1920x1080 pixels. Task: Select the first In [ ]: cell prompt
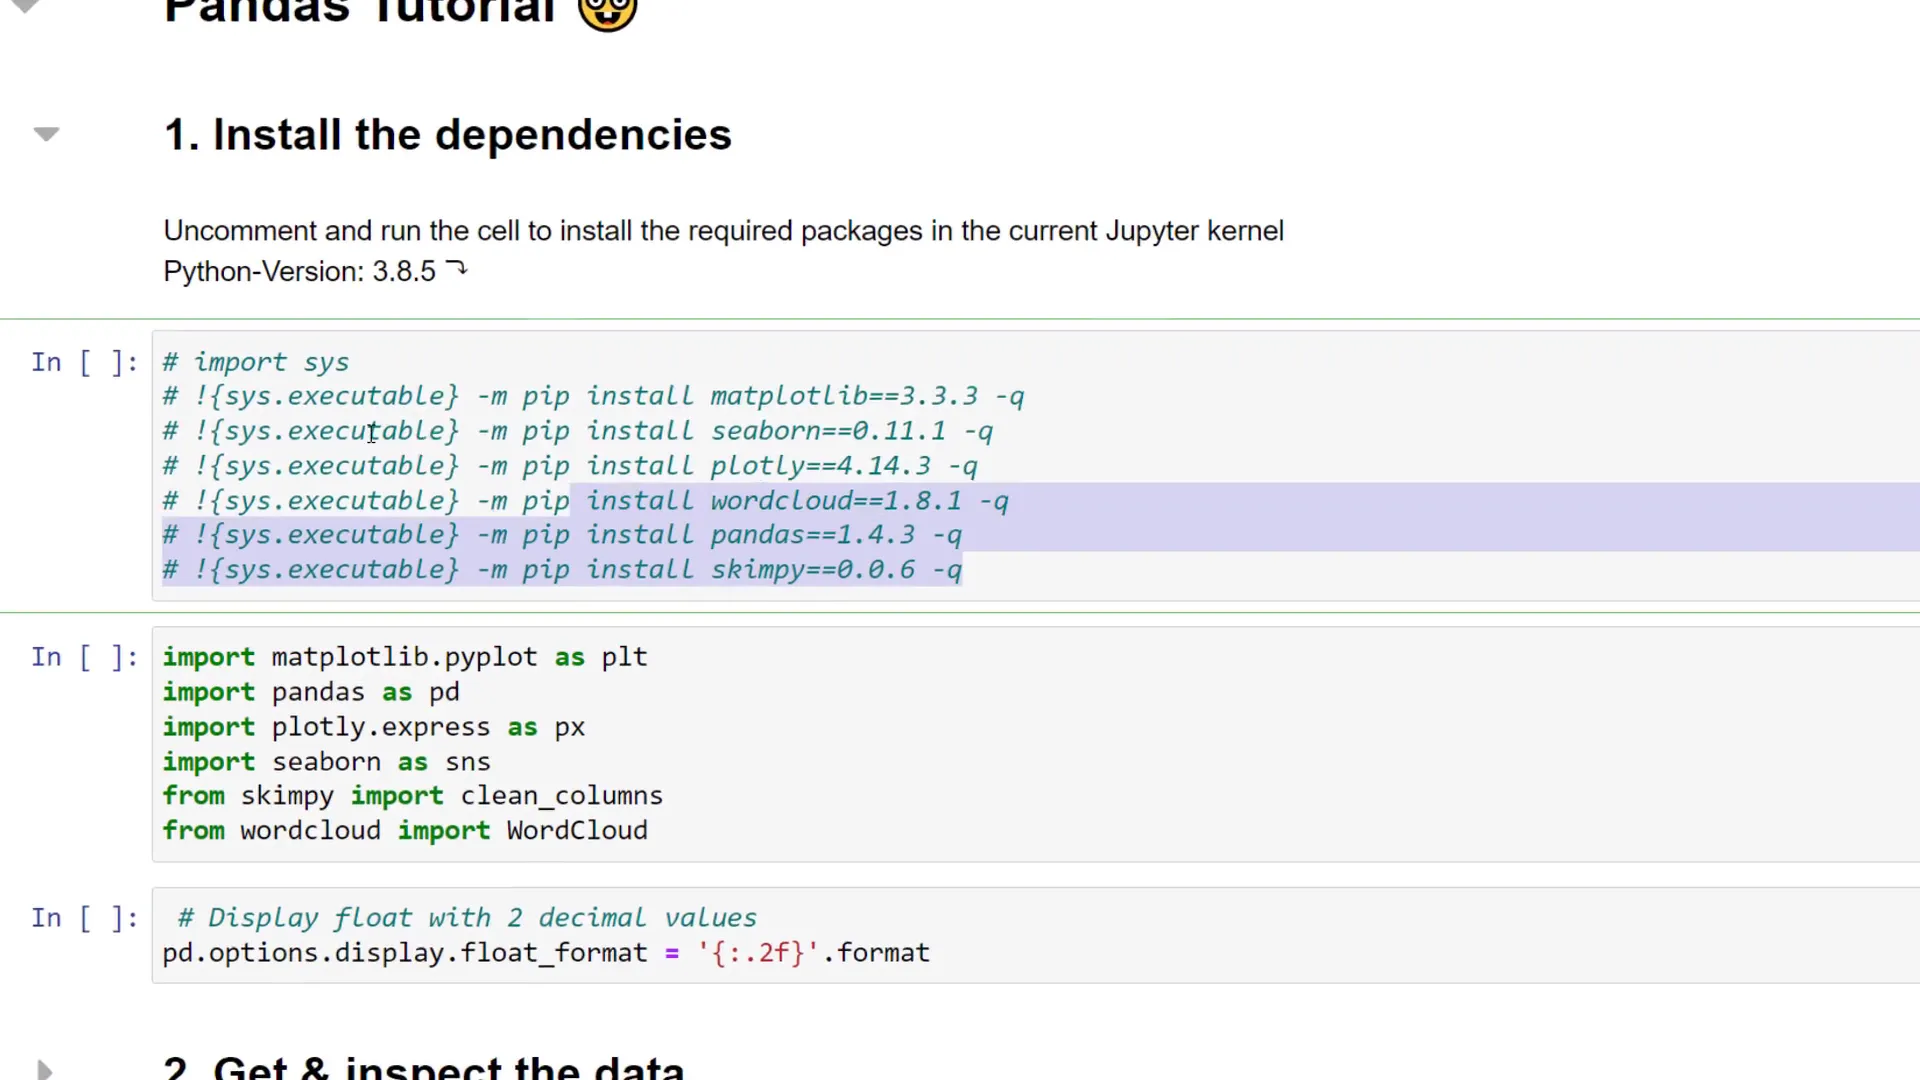click(84, 362)
